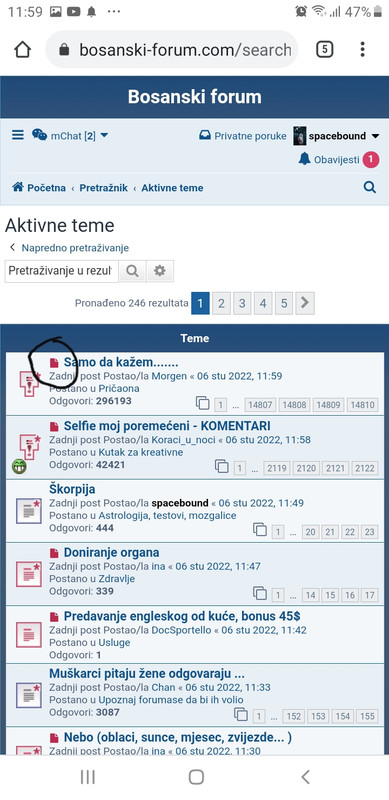Open topic Samo da kažem.......
This screenshot has height=800, width=389.
tap(121, 363)
